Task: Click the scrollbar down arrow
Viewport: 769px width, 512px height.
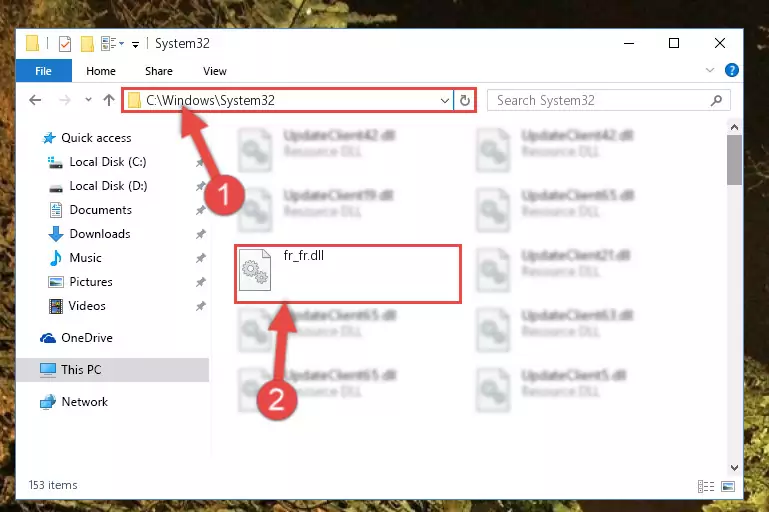Action: click(734, 468)
